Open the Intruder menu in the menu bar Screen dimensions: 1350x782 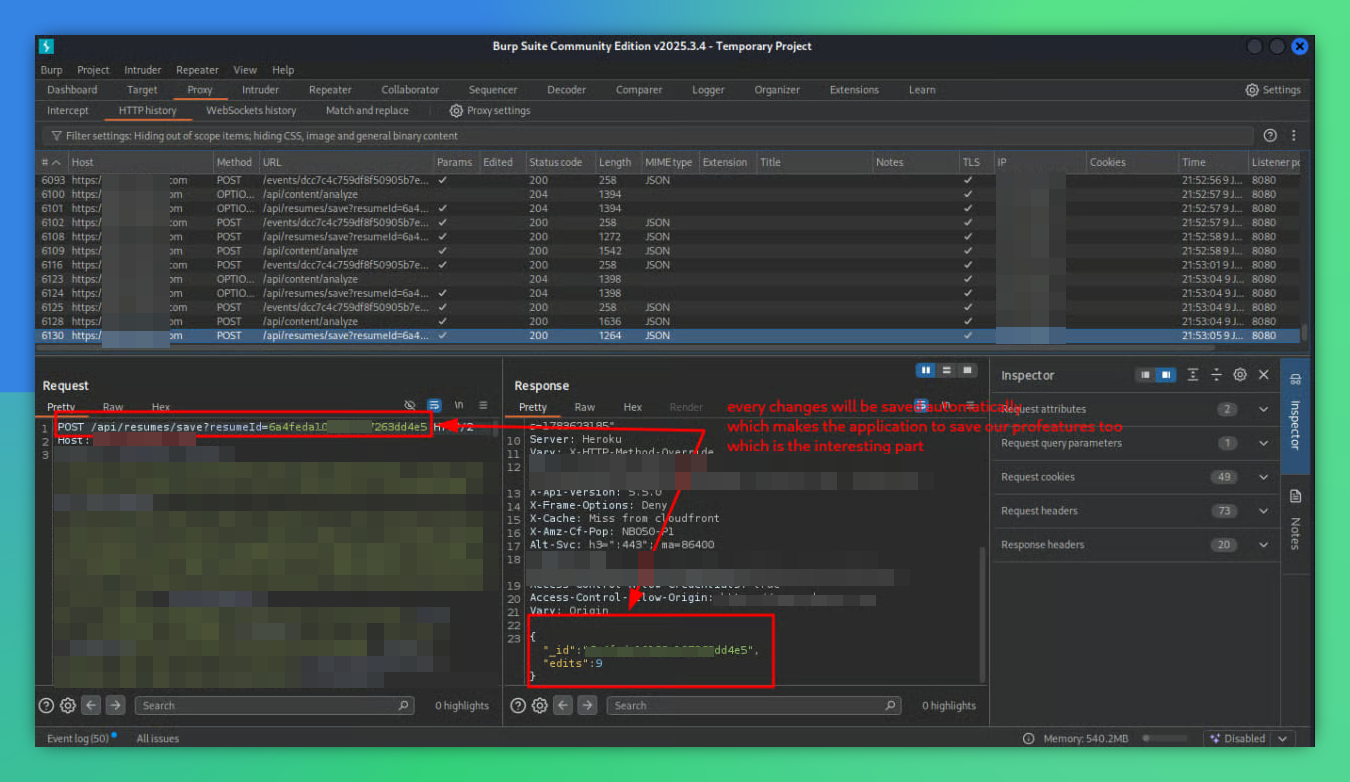click(143, 70)
